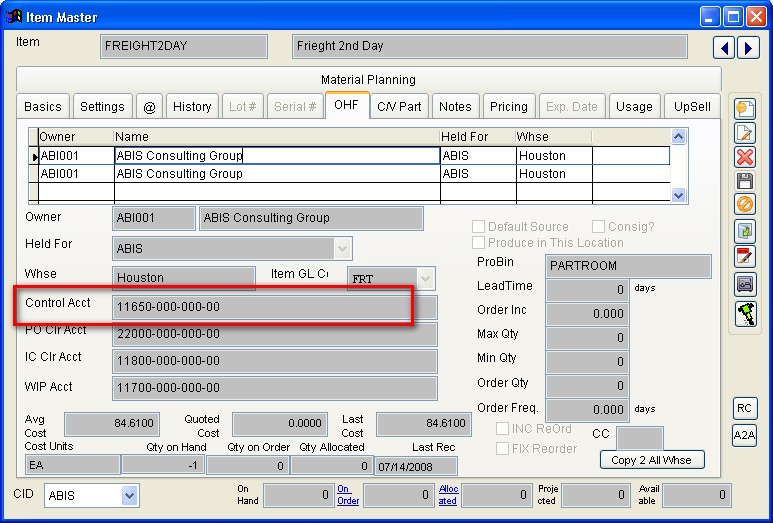Click the edit record pencil icon
The image size is (773, 523).
(744, 133)
